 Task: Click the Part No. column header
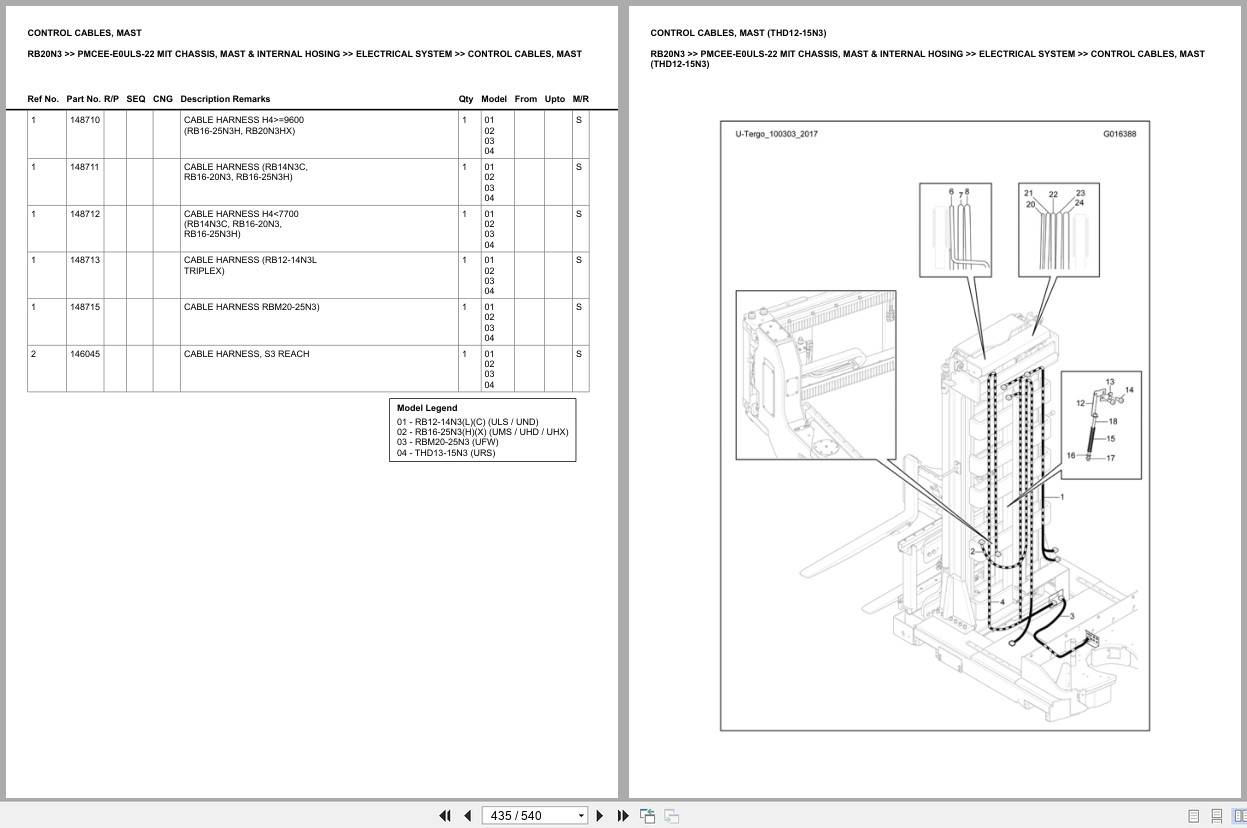tap(83, 99)
